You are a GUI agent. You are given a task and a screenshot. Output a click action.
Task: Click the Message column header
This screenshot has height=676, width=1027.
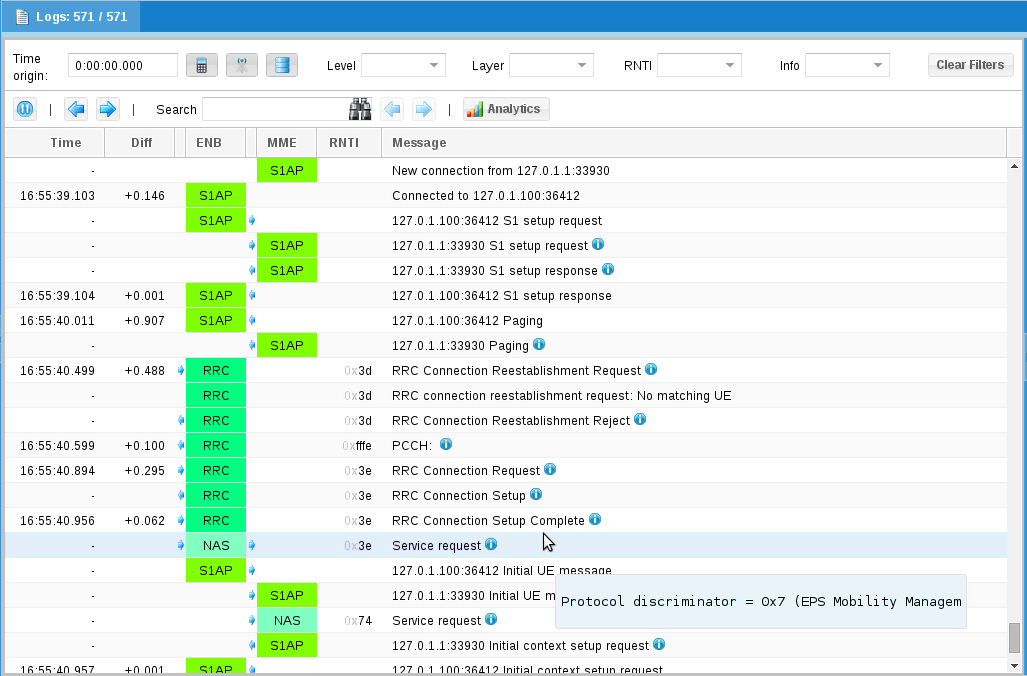tap(419, 142)
